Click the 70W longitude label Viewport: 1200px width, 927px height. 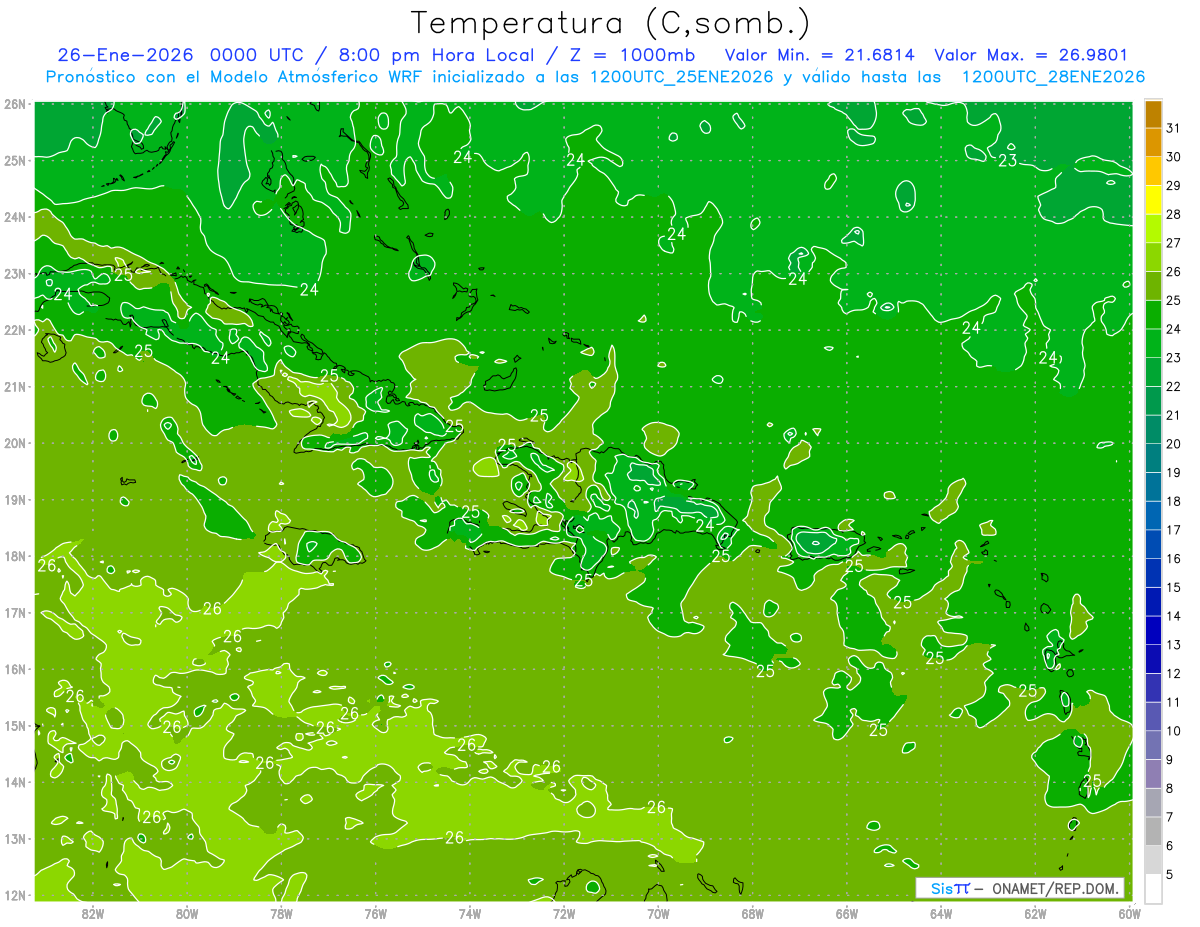click(658, 913)
